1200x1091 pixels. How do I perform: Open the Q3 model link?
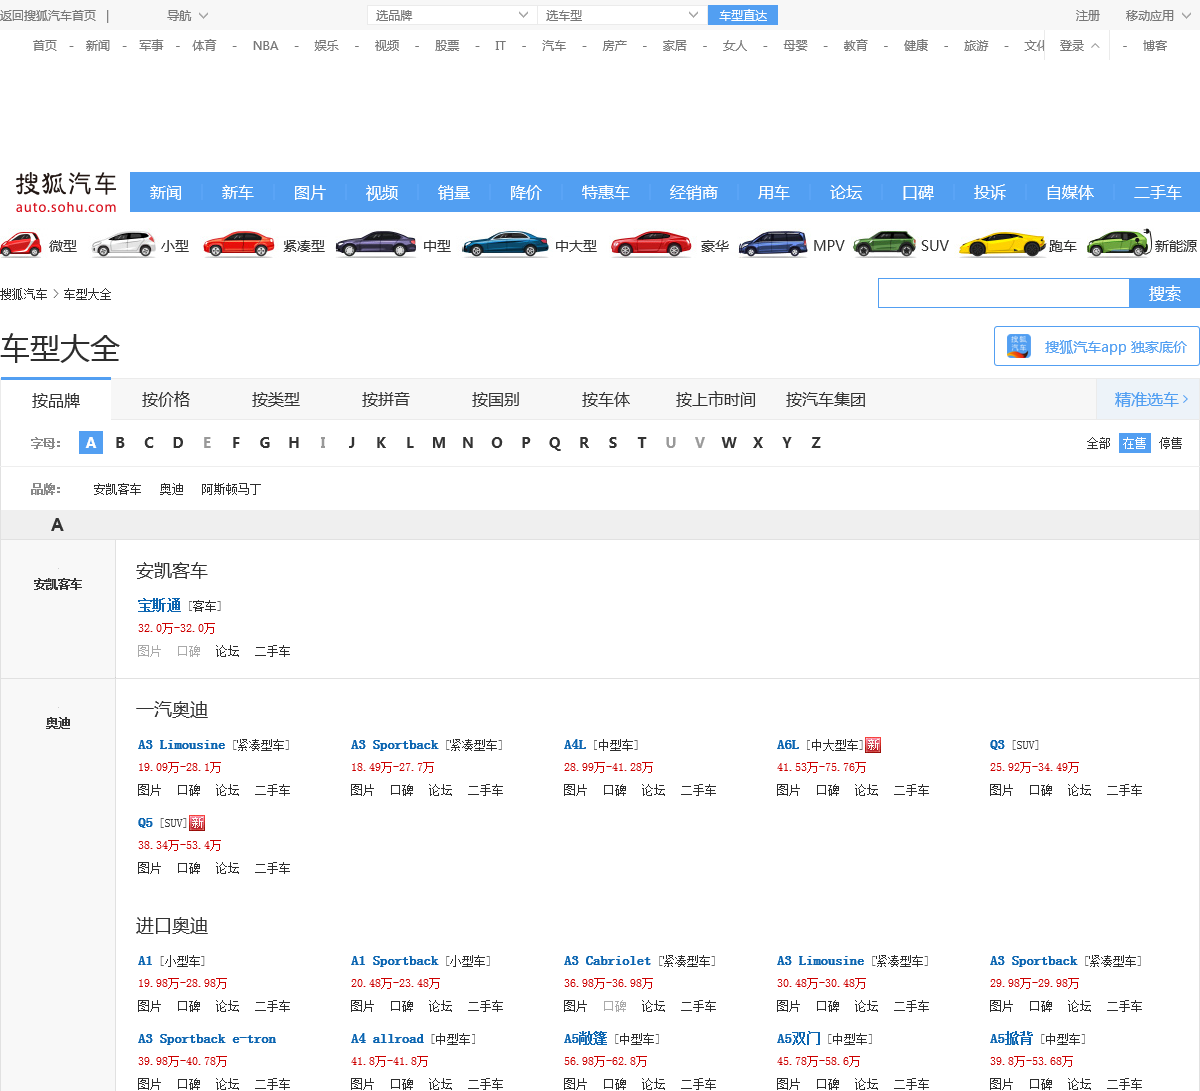pos(997,745)
